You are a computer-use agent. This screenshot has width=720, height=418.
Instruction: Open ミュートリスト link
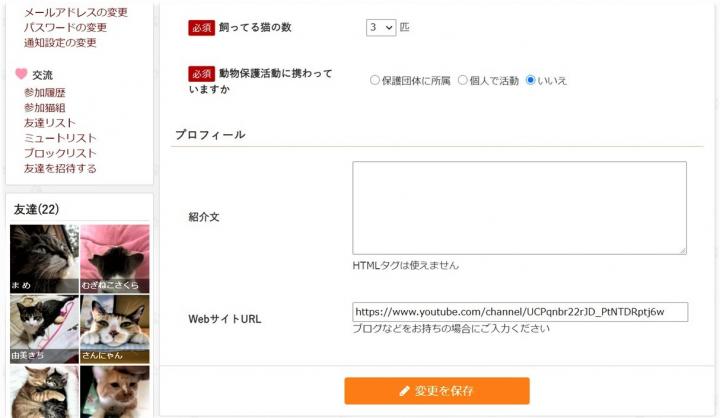(x=60, y=138)
